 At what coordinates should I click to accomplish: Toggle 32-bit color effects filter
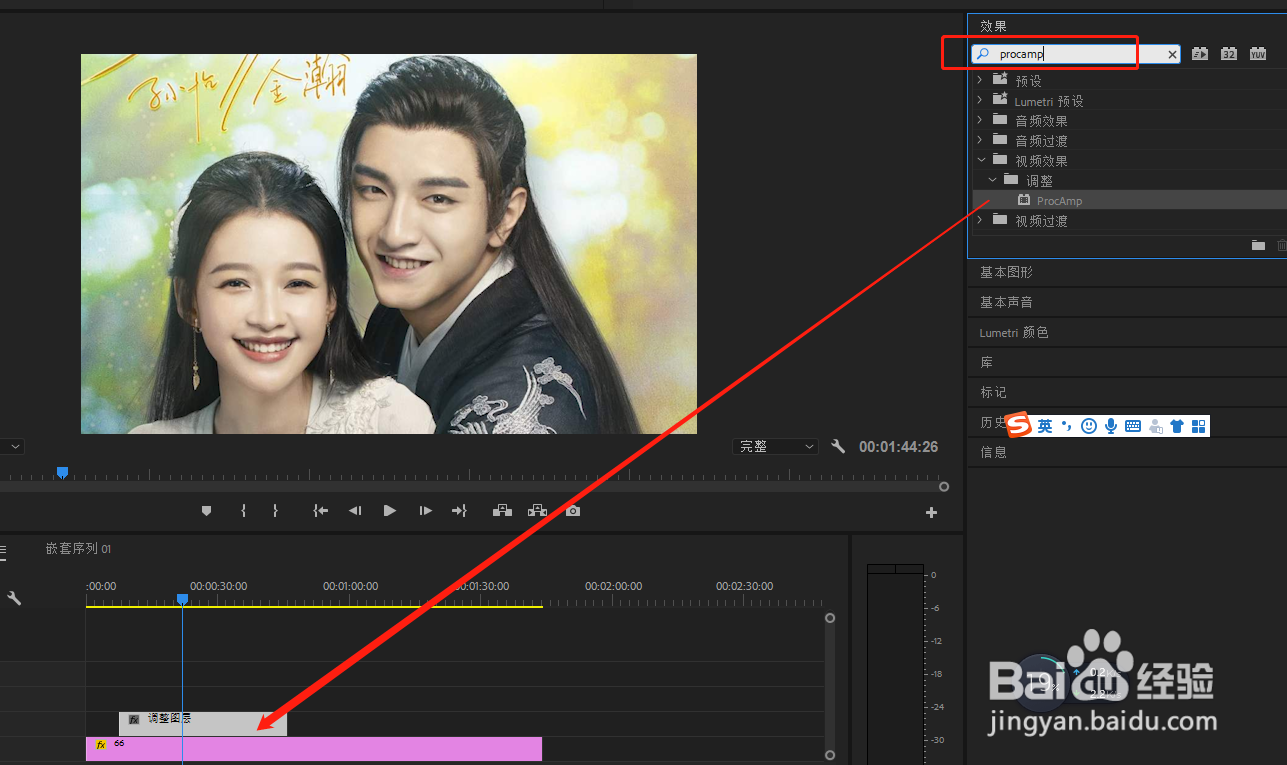[1229, 54]
